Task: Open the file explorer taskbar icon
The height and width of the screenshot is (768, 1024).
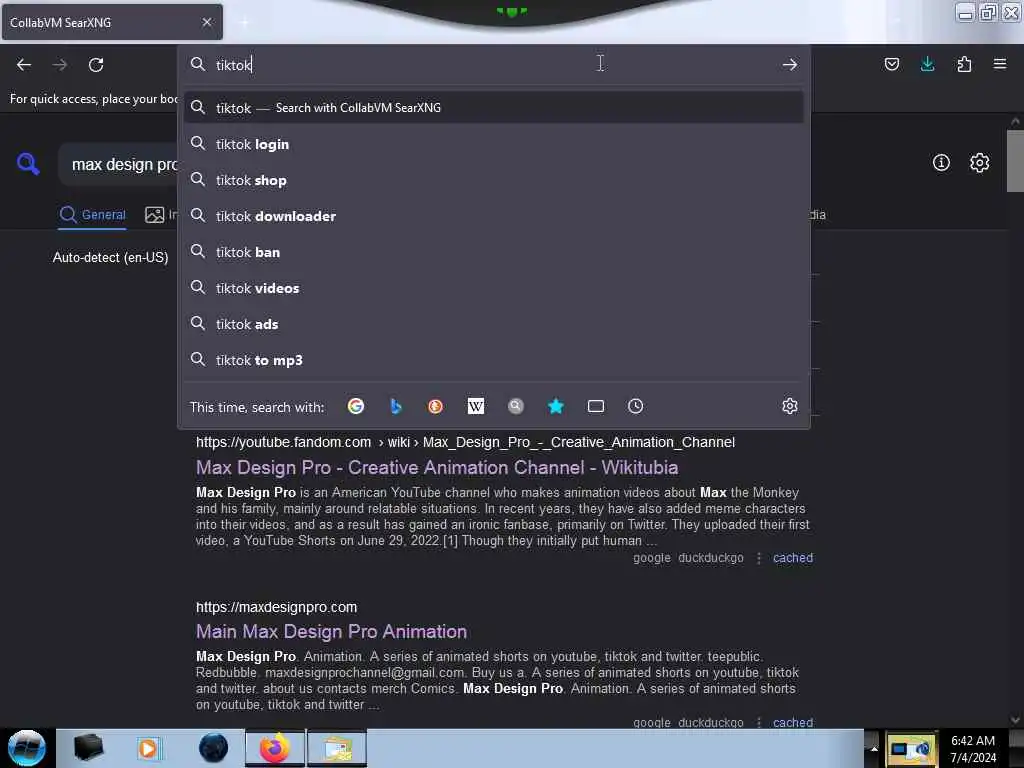Action: click(x=337, y=748)
